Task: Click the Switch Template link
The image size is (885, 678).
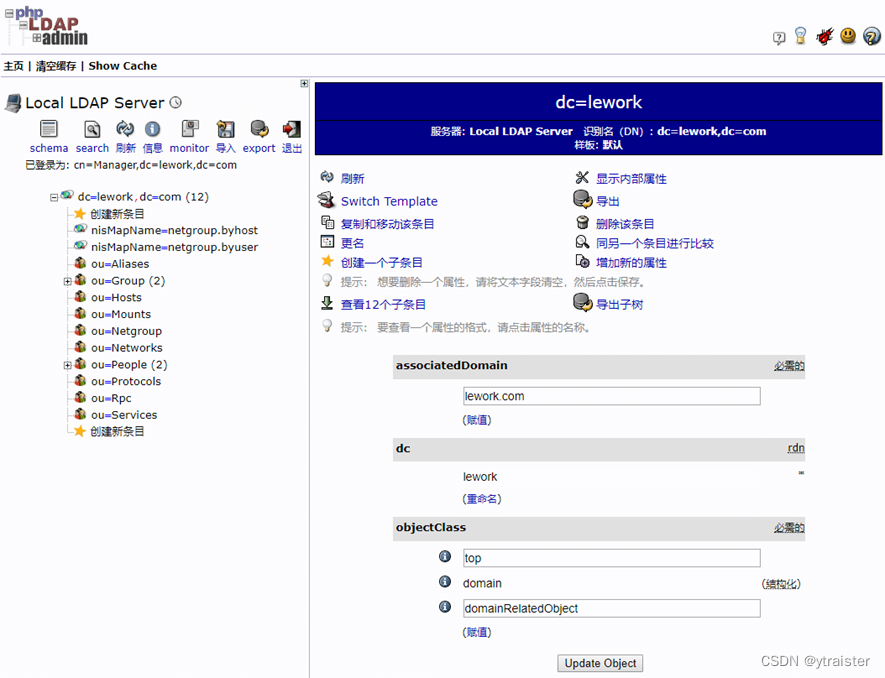Action: [x=389, y=201]
